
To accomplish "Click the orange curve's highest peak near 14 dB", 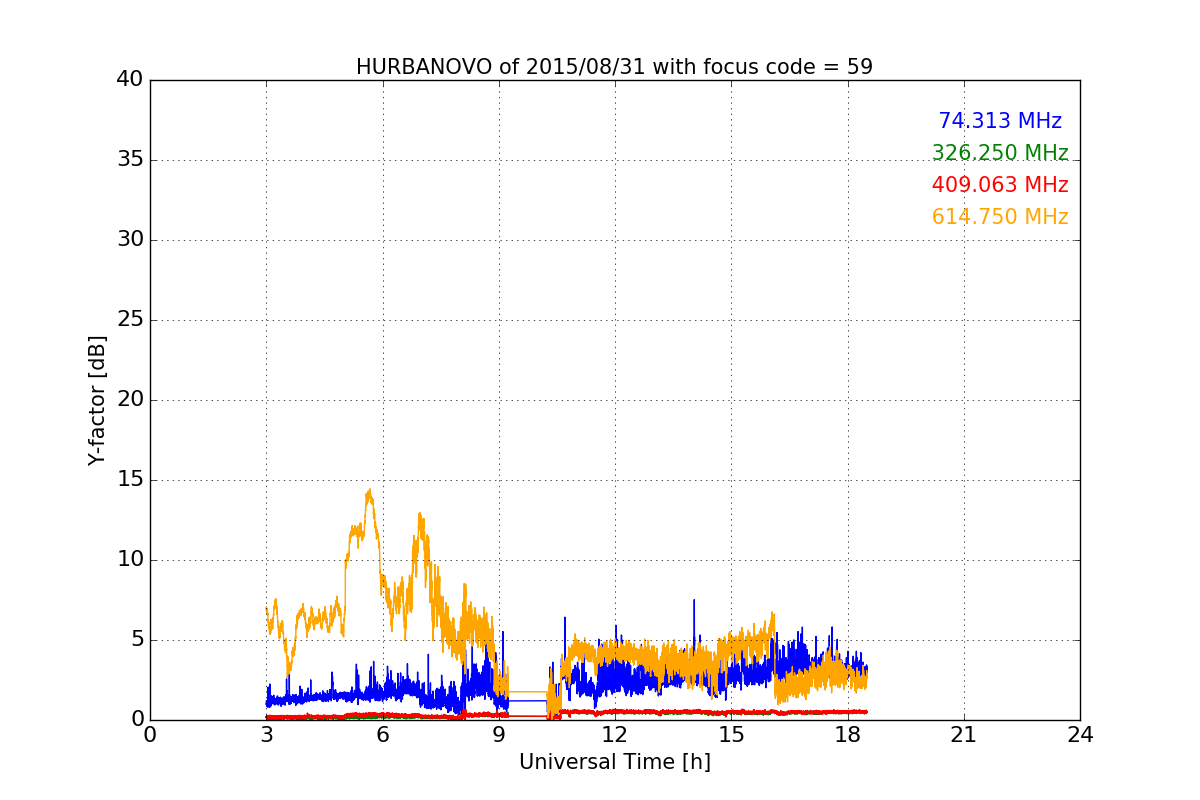I will tap(370, 492).
